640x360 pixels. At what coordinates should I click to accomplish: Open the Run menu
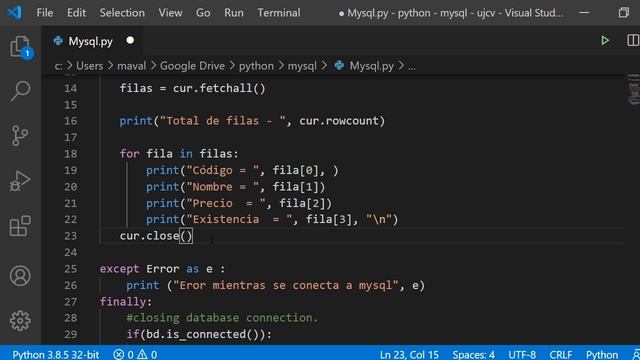coord(234,13)
